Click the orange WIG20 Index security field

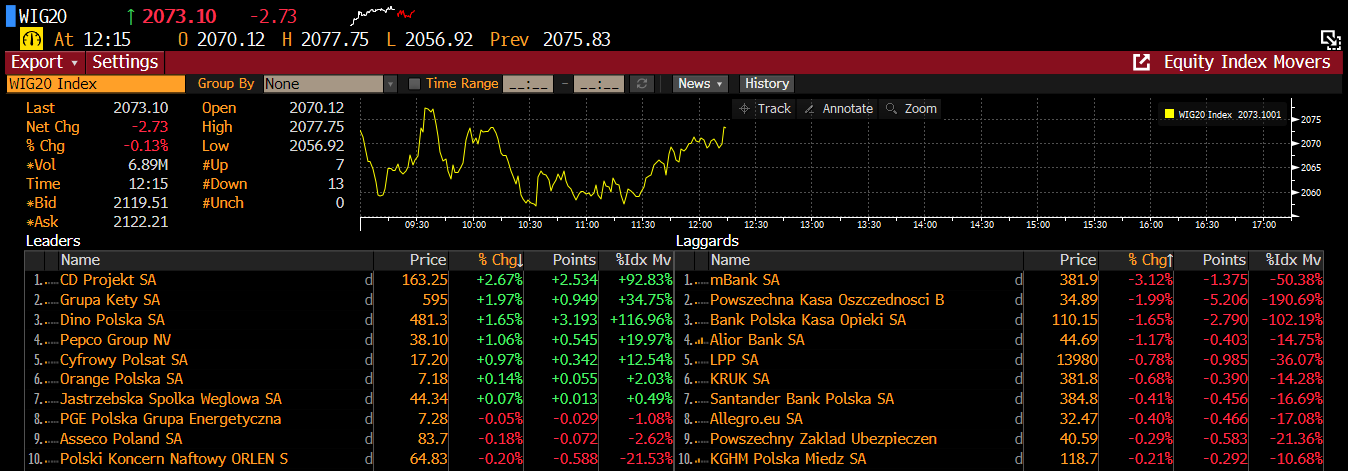[96, 84]
